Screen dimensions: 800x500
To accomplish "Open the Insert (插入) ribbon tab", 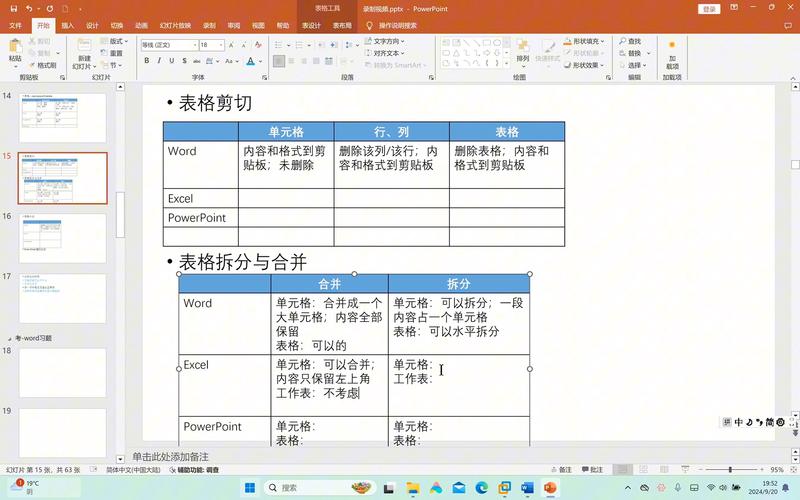I will coord(68,25).
